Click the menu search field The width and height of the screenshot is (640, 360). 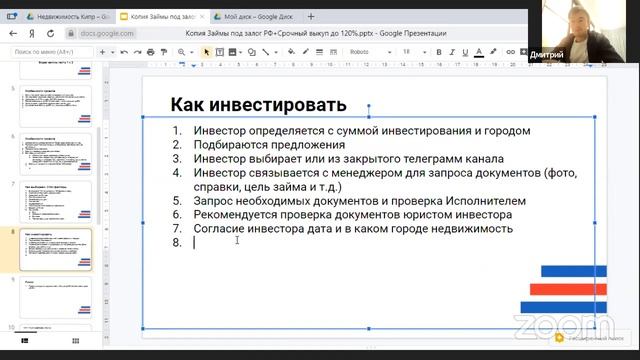pos(51,52)
